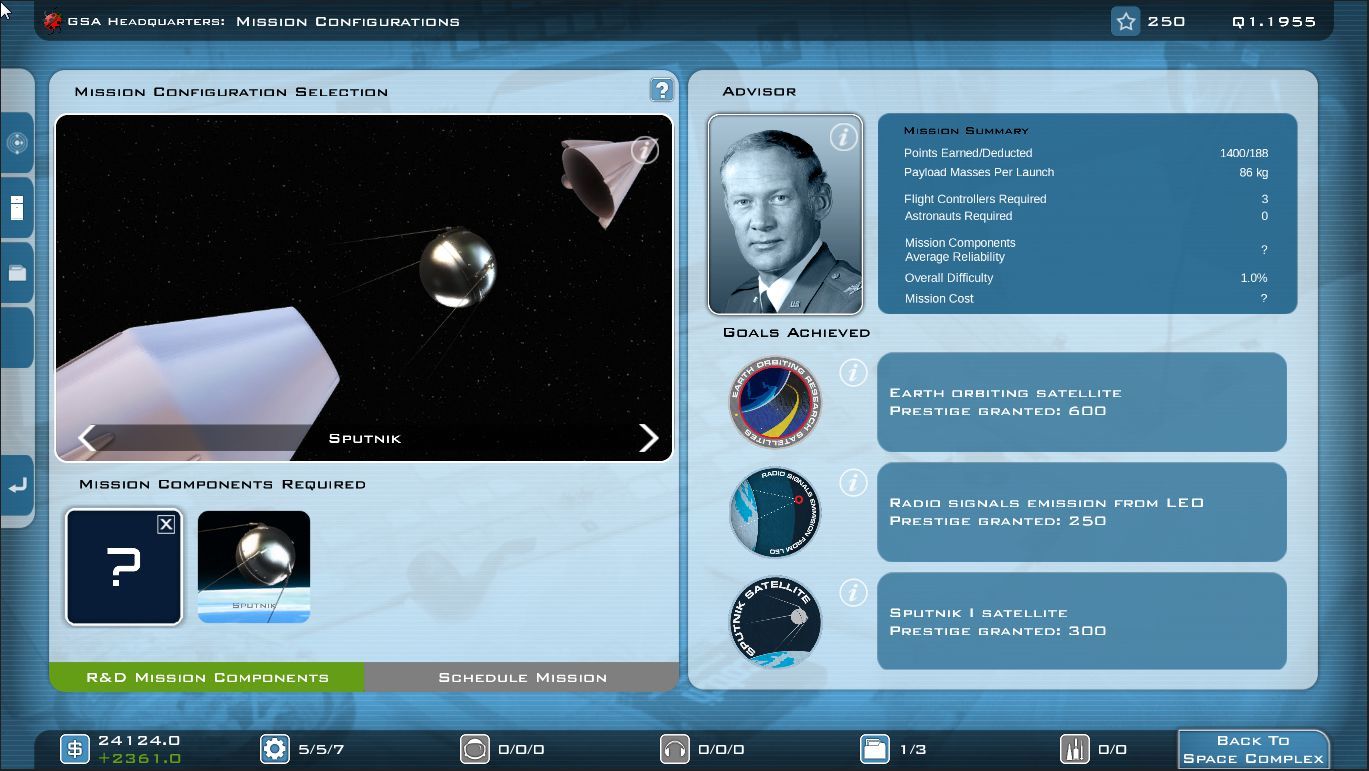The width and height of the screenshot is (1369, 771).
Task: Go Back To Space Complex
Action: point(1253,749)
